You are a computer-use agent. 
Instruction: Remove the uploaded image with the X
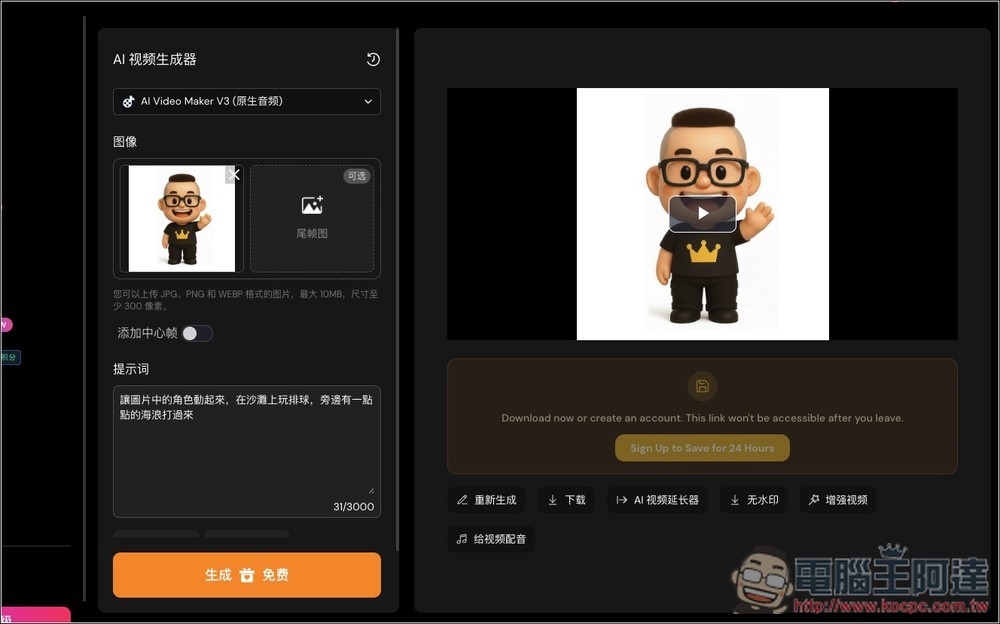233,174
